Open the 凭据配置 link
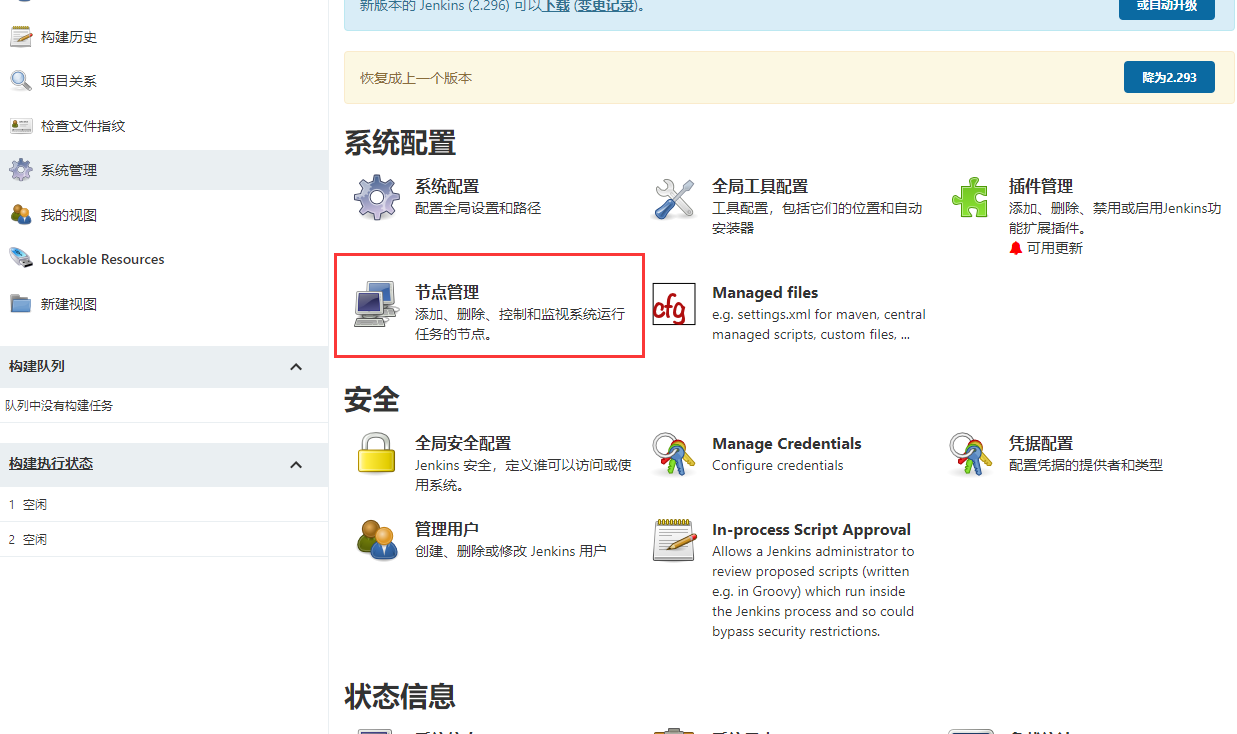Viewport: 1237px width, 734px height. (x=1041, y=443)
